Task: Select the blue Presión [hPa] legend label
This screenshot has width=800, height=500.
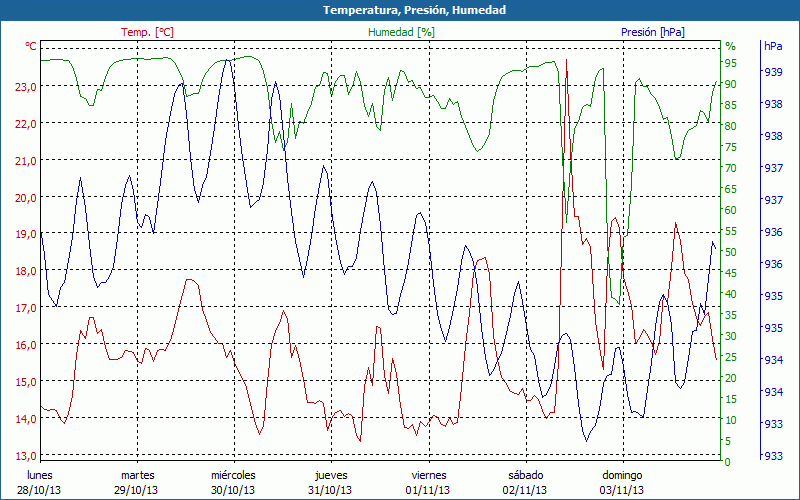Action: pos(653,32)
